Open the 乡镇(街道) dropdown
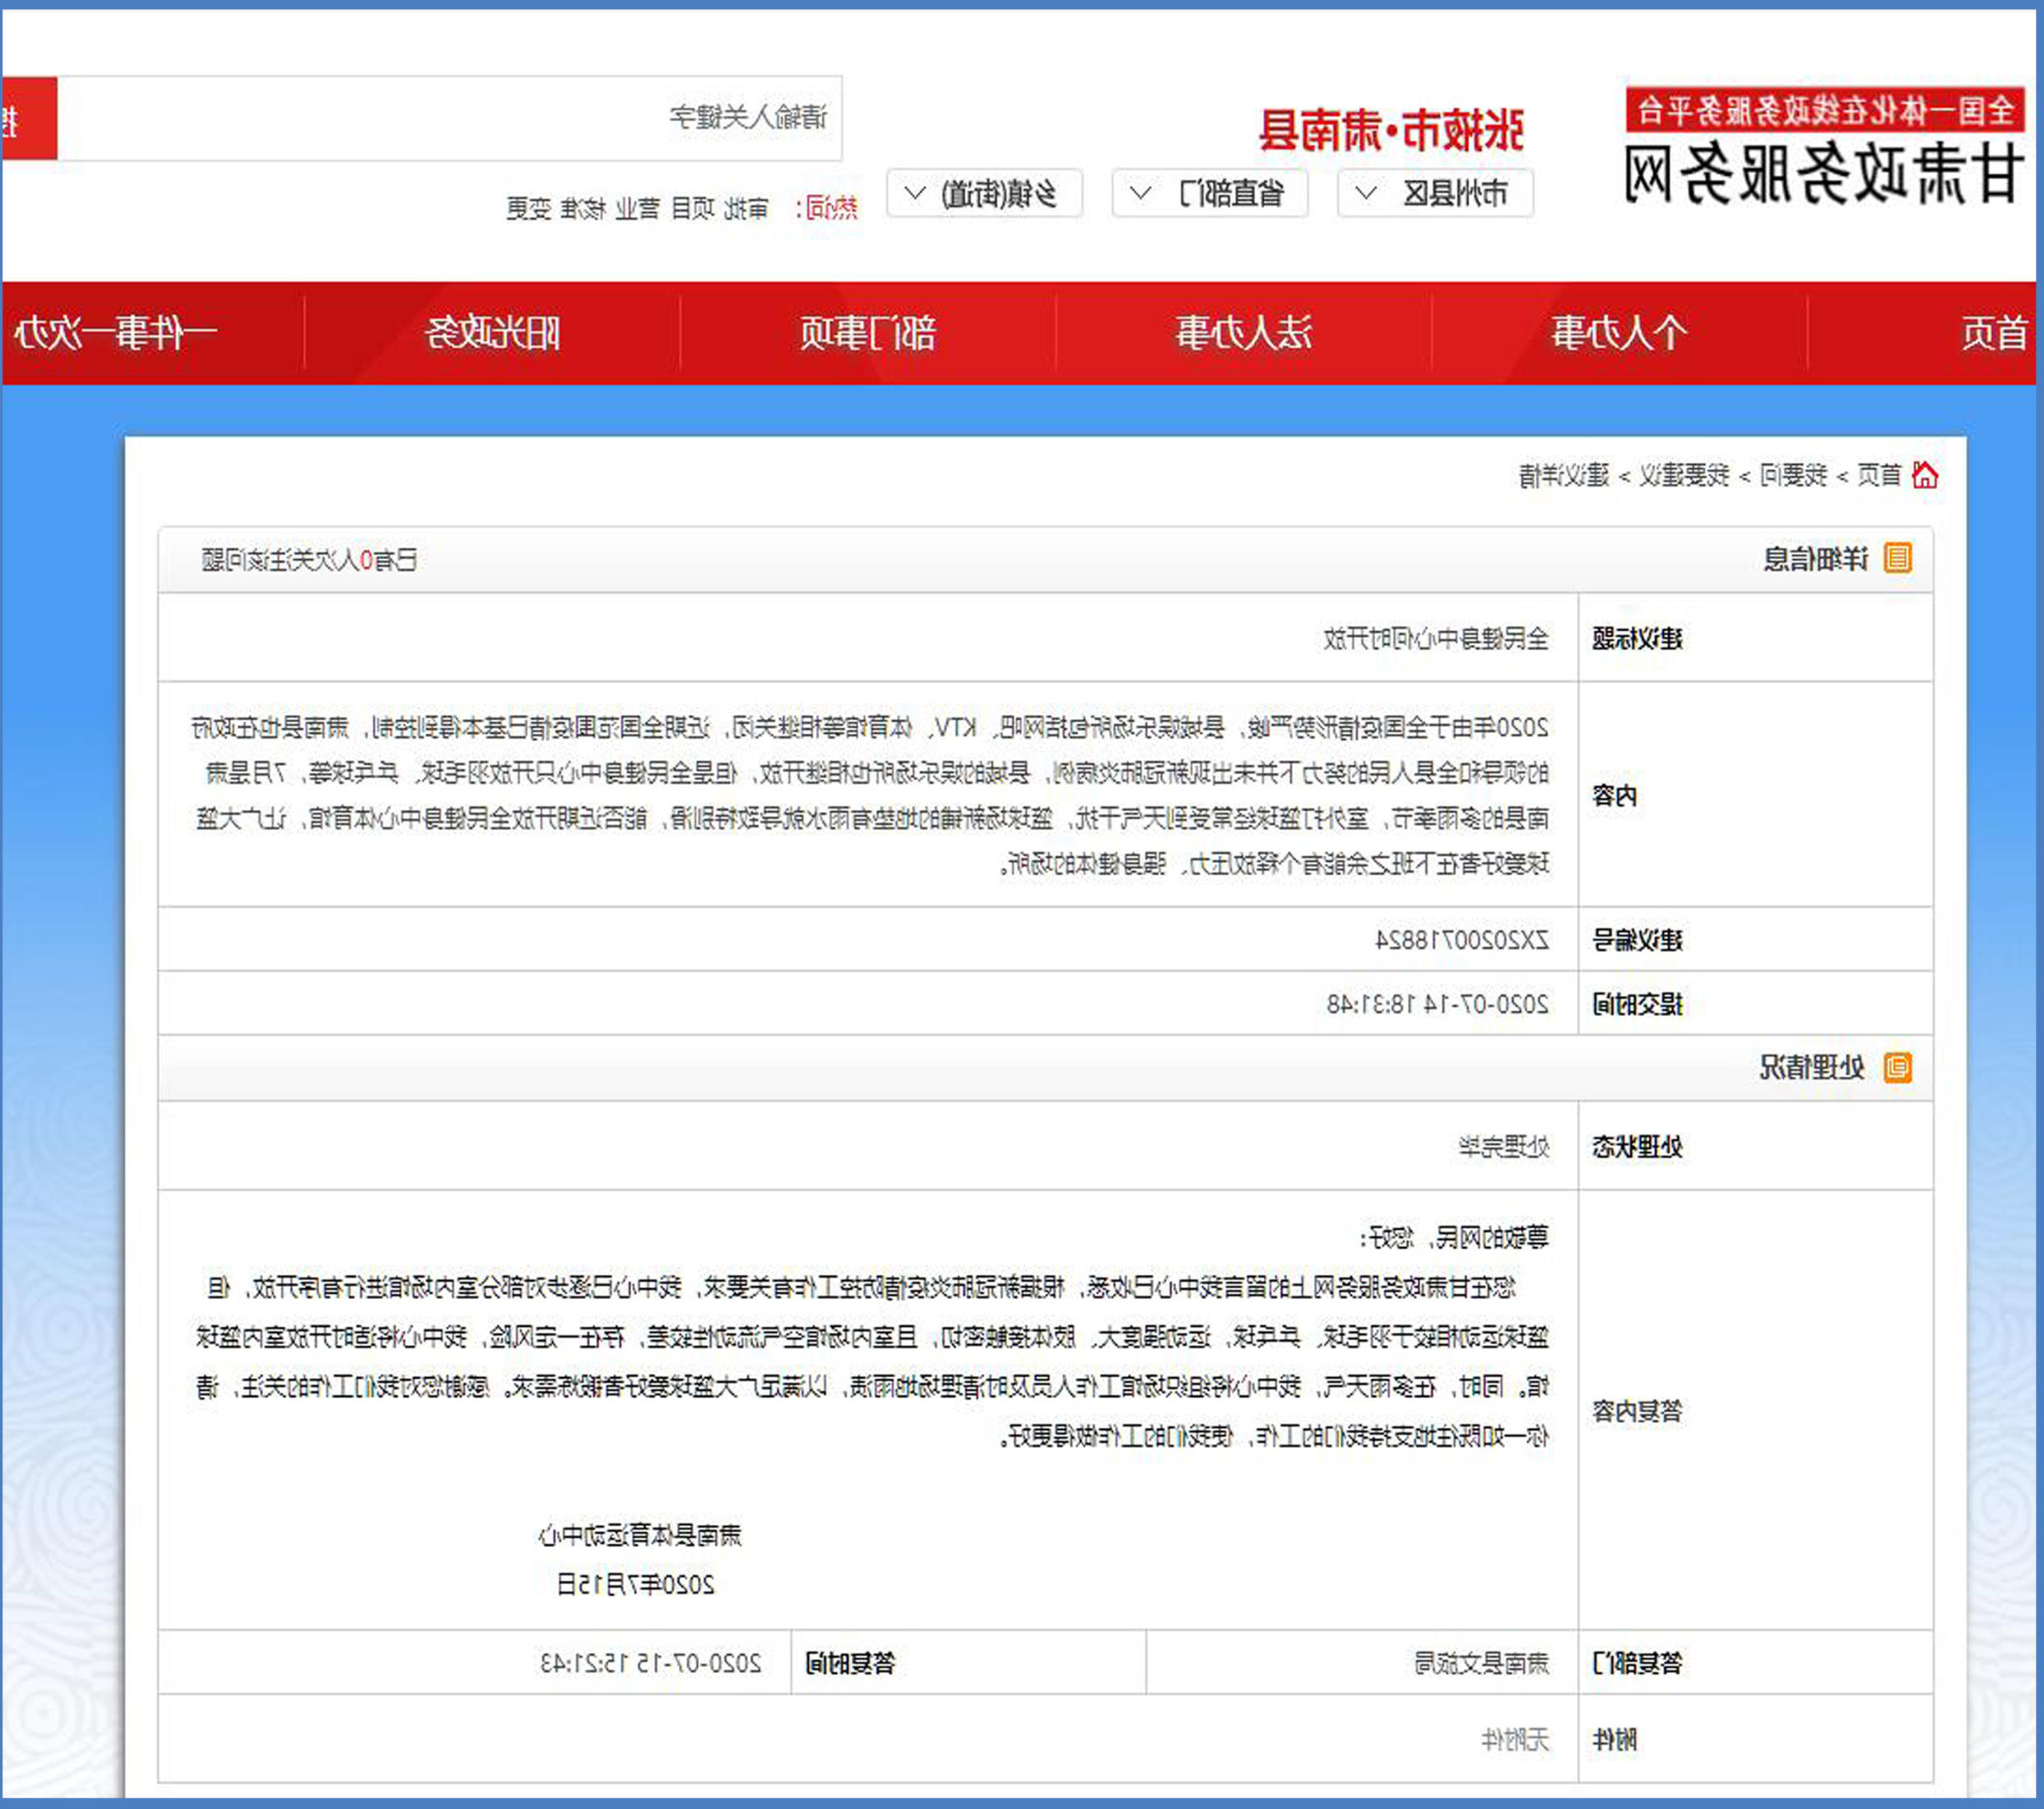Viewport: 2044px width, 1809px height. pyautogui.click(x=984, y=193)
